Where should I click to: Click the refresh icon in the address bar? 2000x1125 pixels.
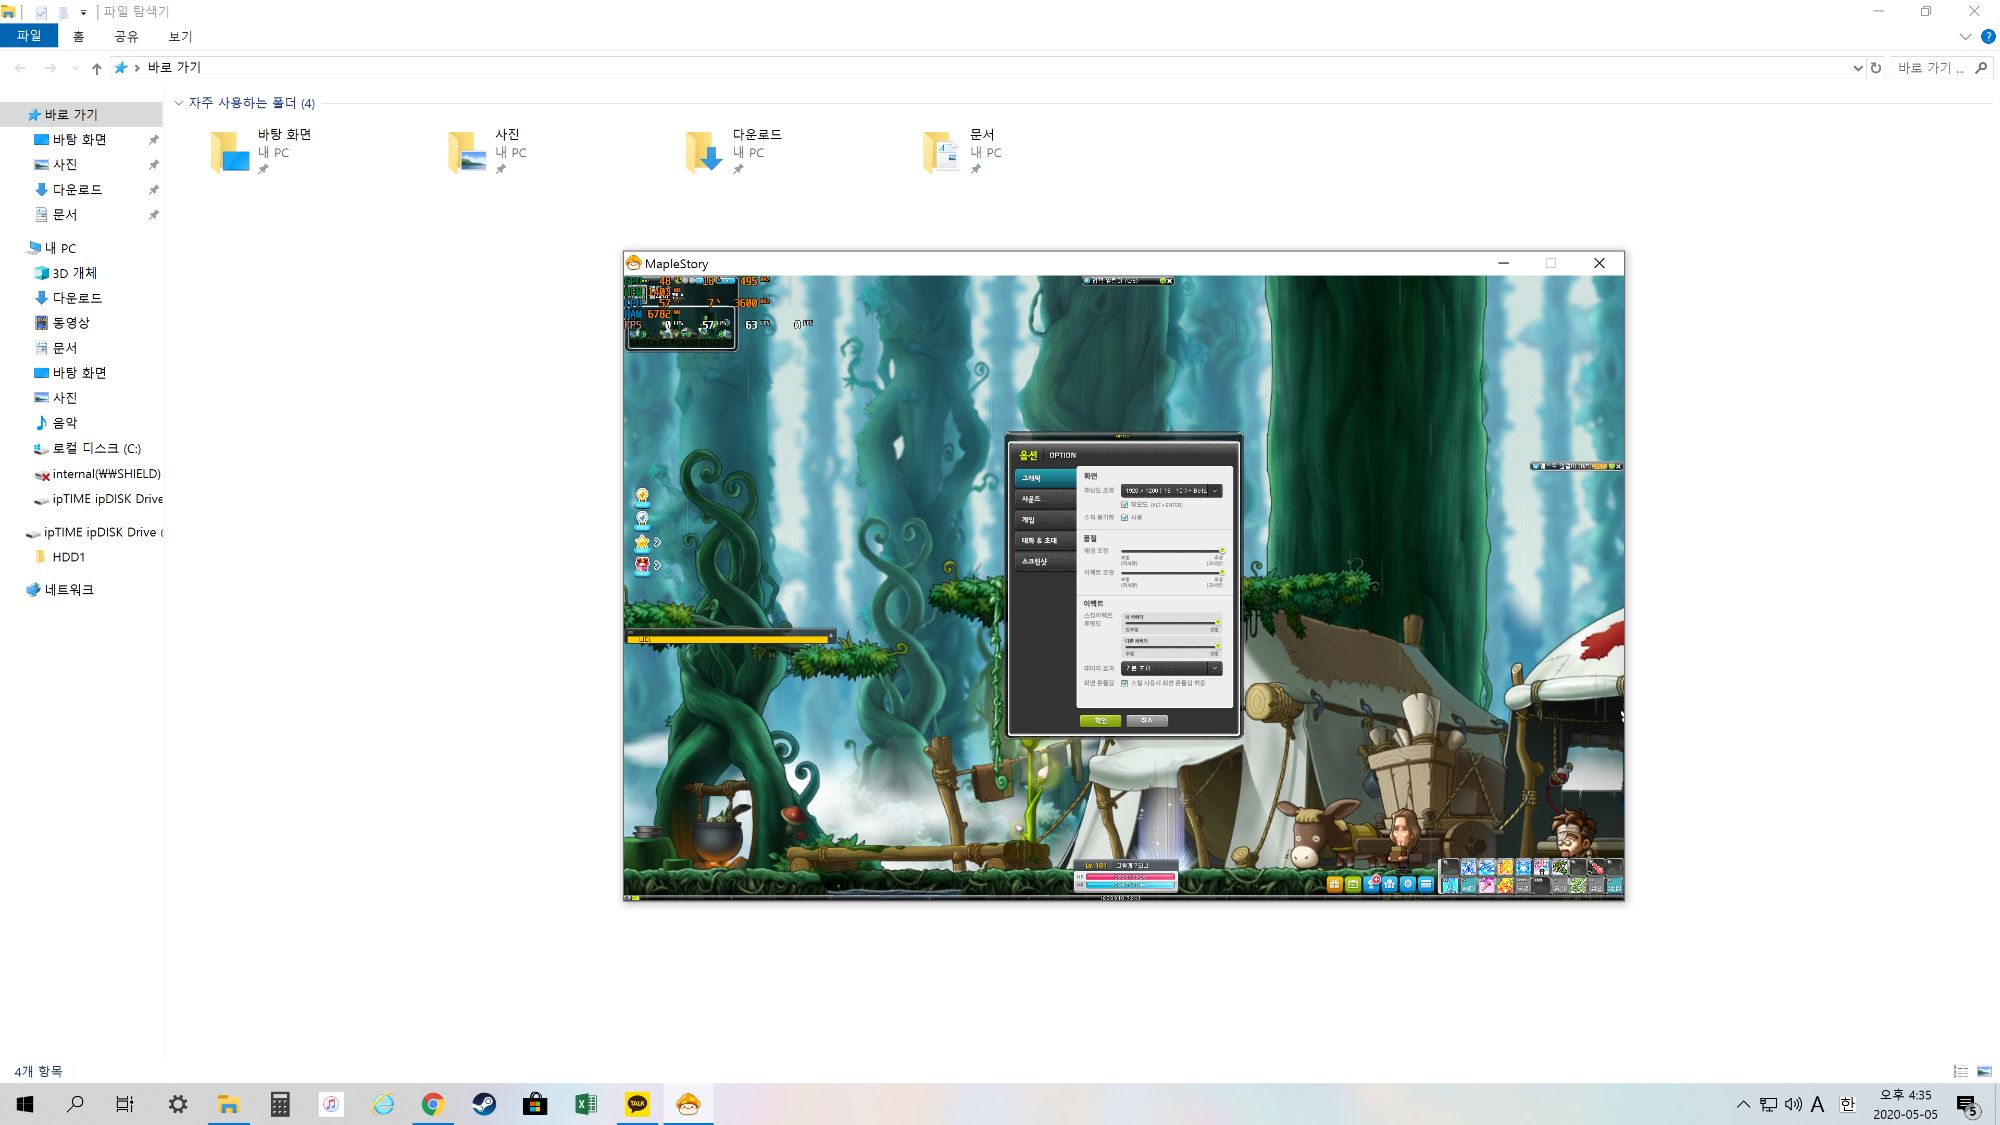click(x=1876, y=68)
